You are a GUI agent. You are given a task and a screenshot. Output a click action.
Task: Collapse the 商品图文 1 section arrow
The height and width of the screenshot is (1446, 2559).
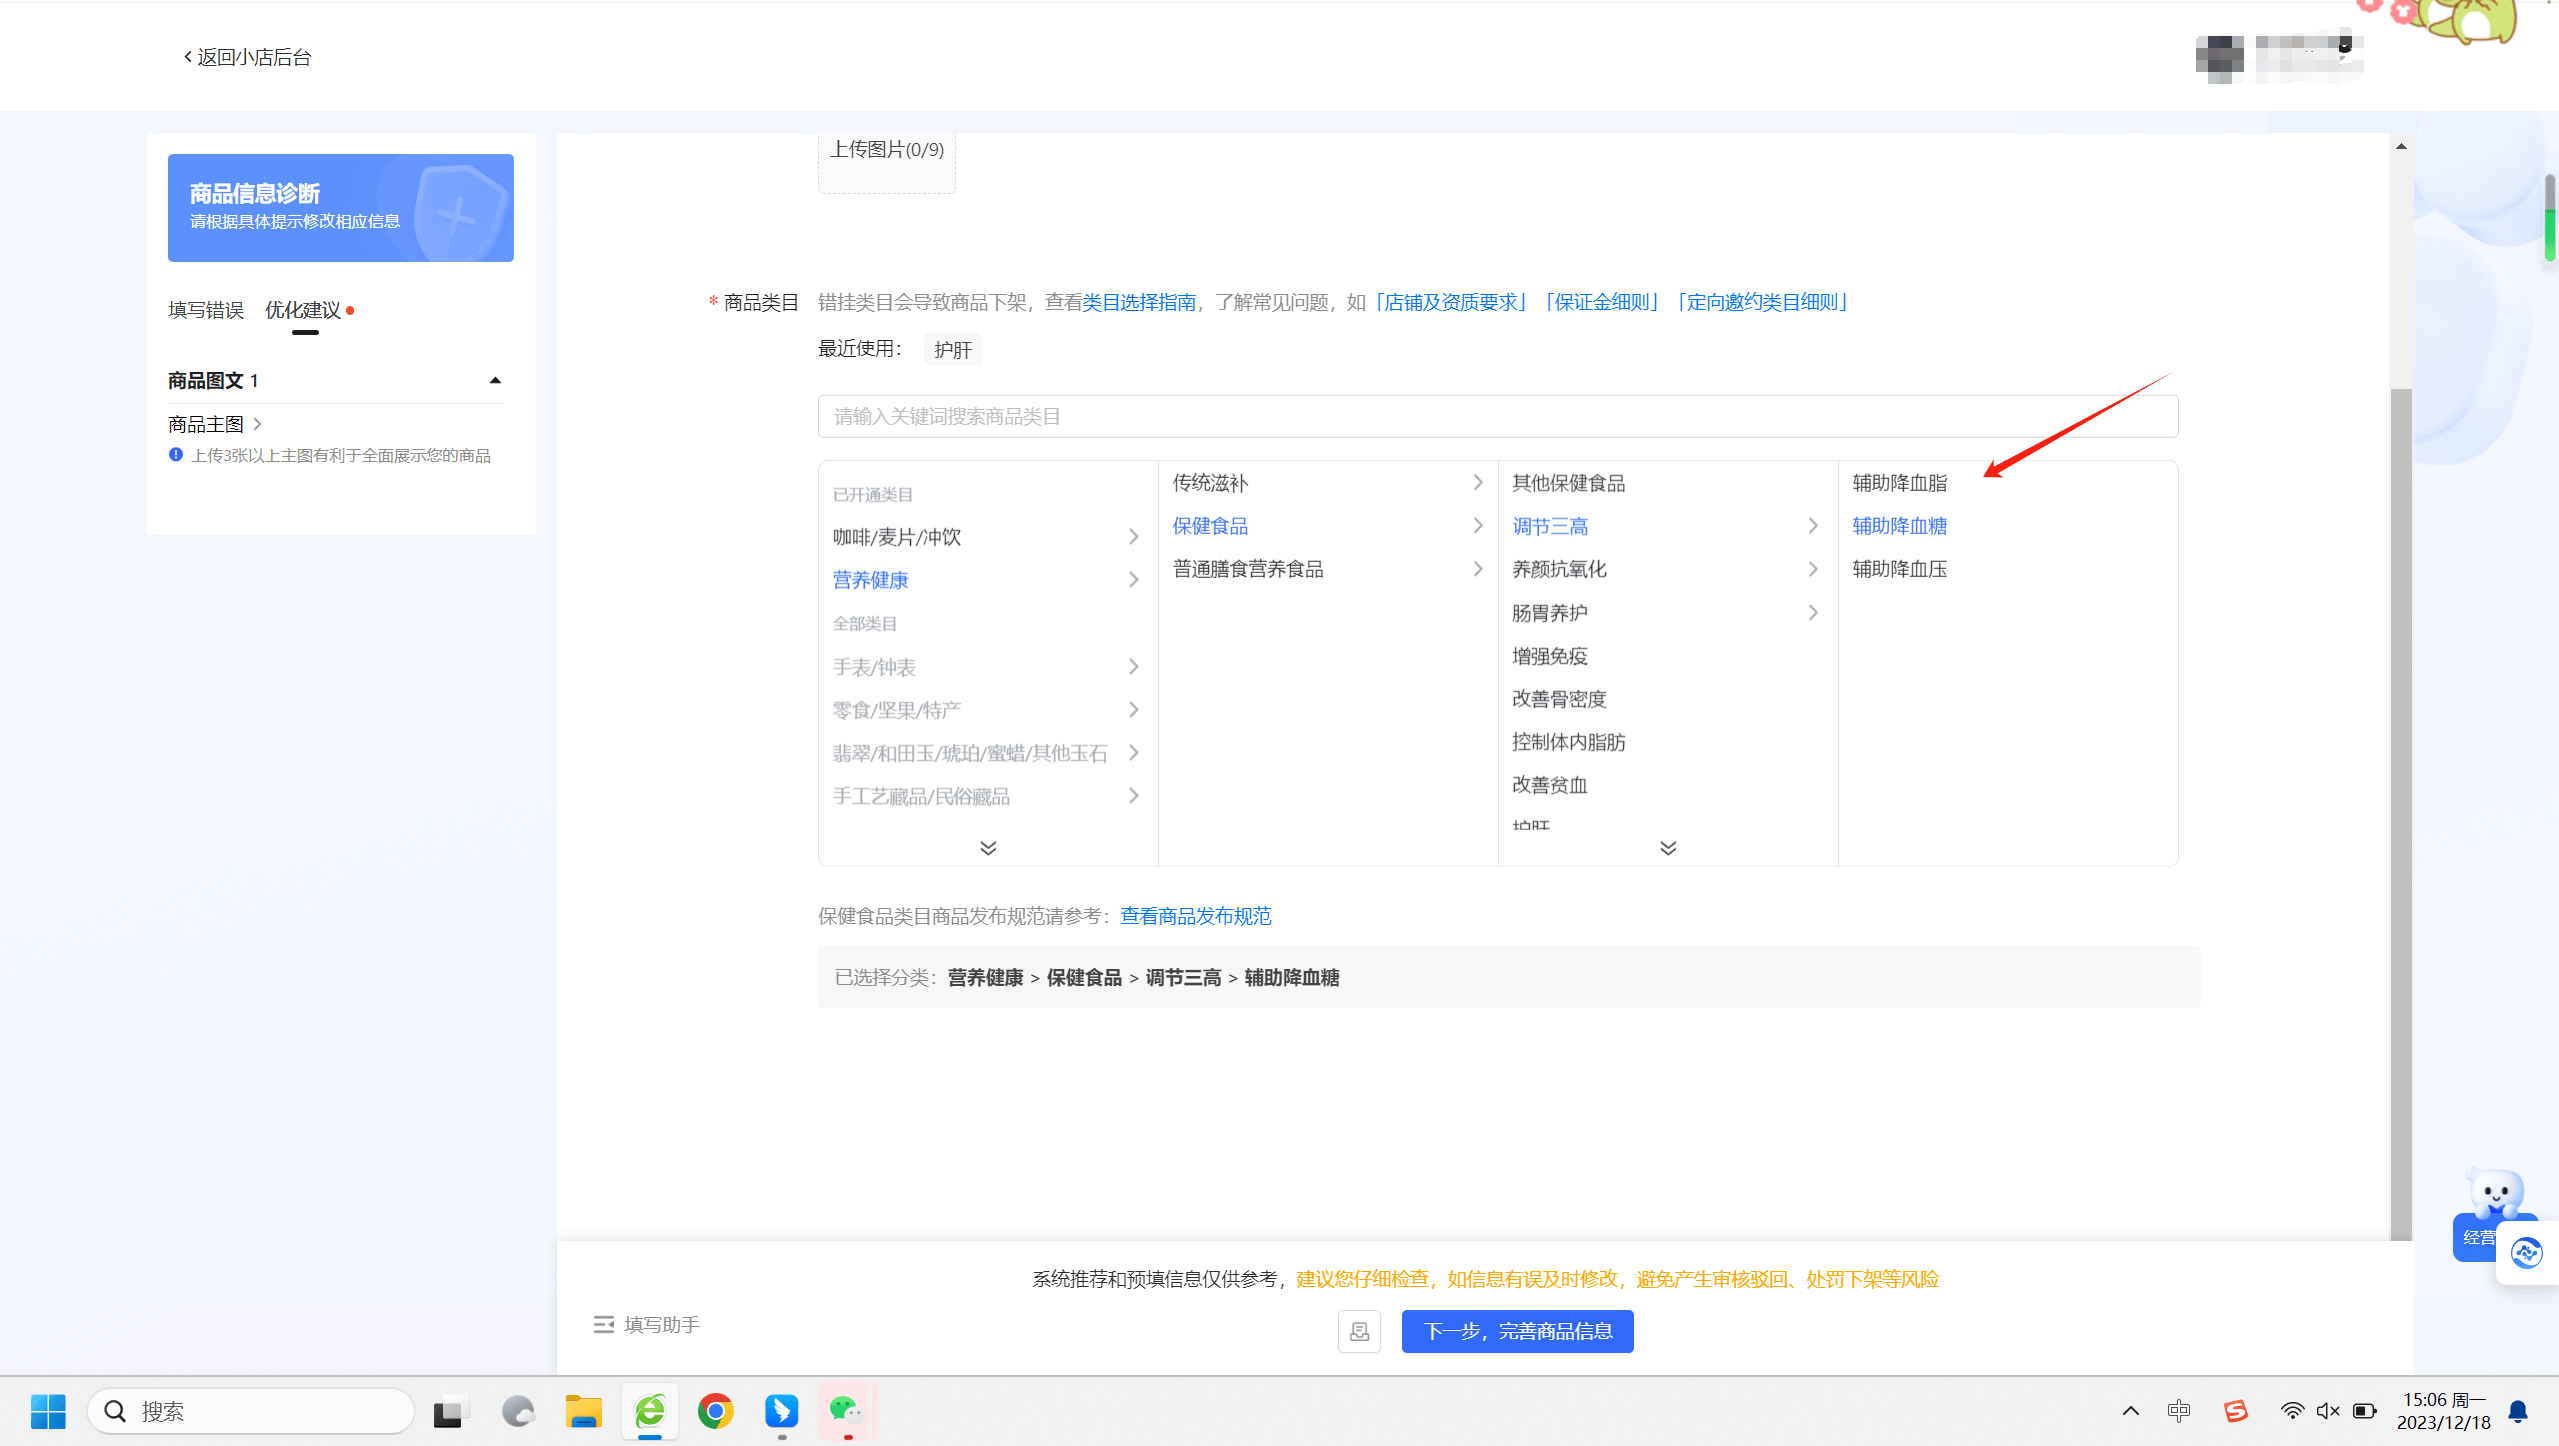tap(495, 381)
